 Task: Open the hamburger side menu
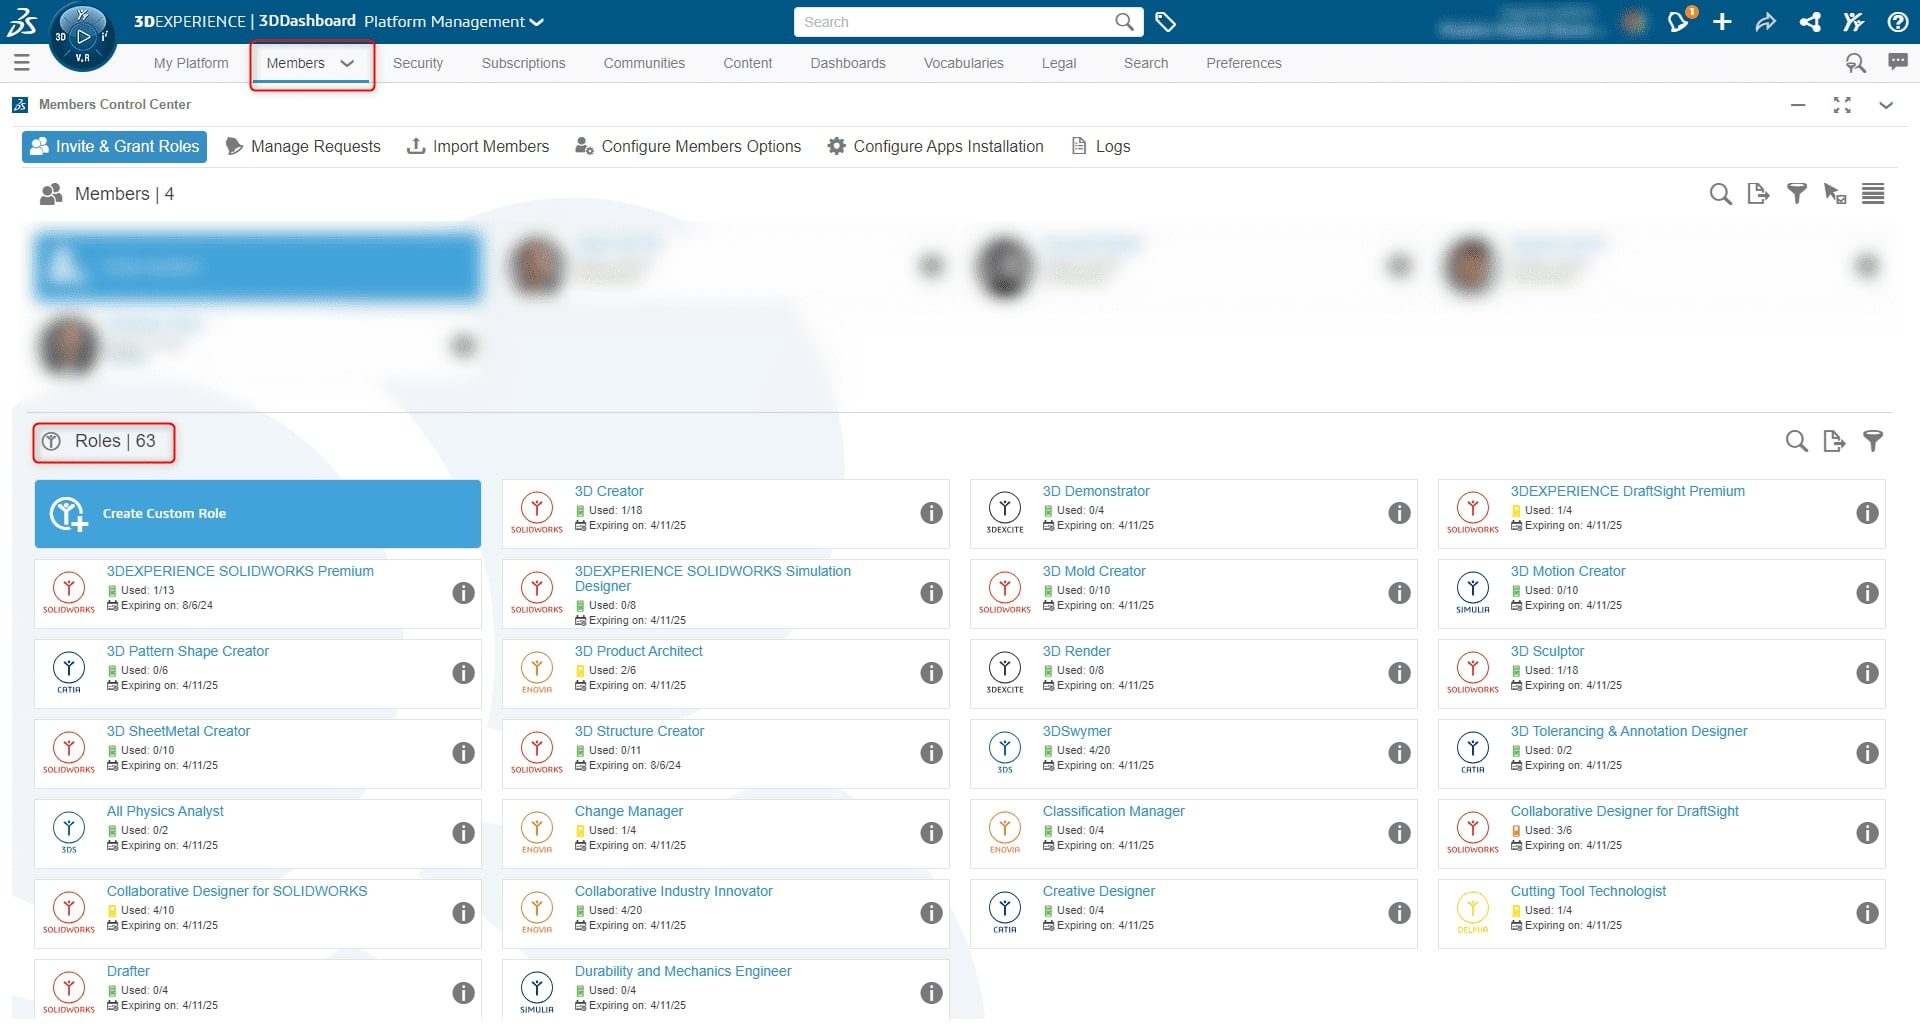(x=21, y=63)
